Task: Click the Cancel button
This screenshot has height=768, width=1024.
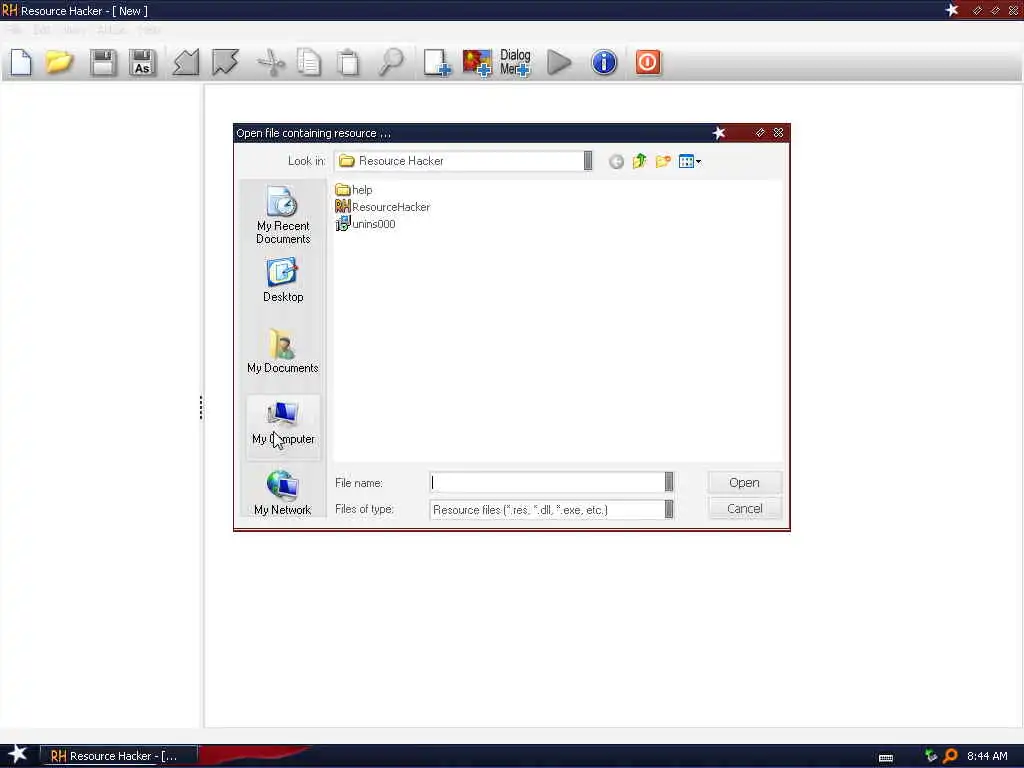Action: coord(744,509)
